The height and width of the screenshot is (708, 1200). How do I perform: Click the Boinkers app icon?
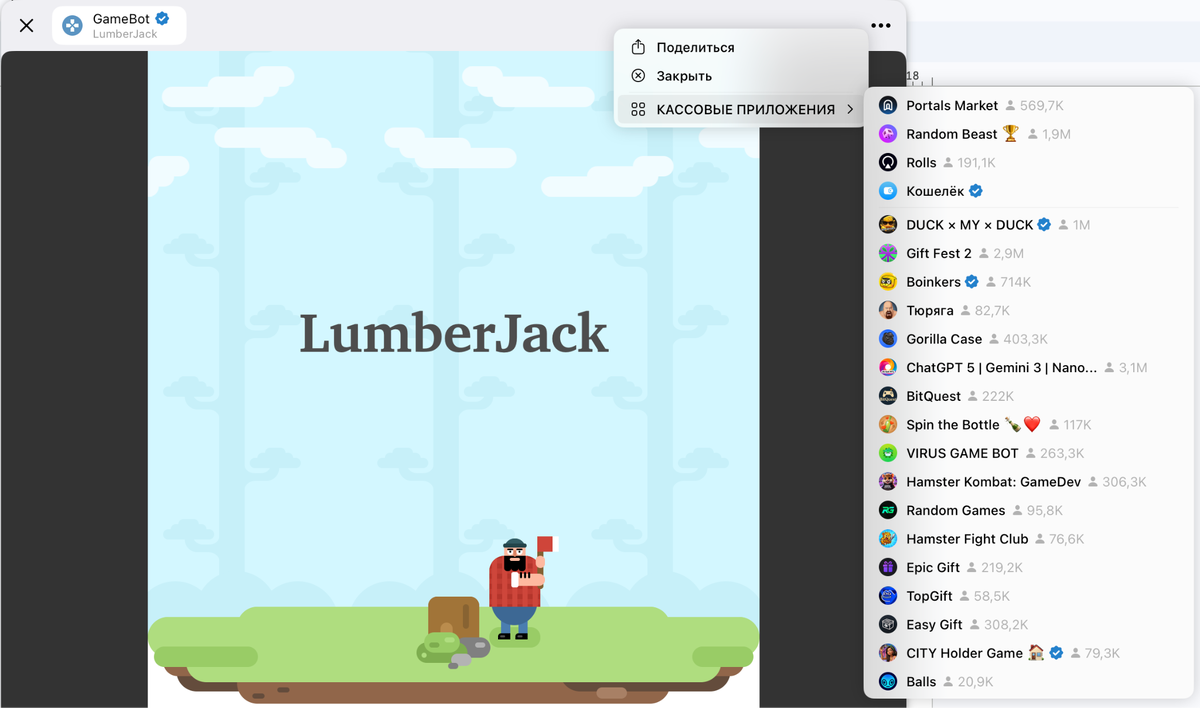point(888,282)
